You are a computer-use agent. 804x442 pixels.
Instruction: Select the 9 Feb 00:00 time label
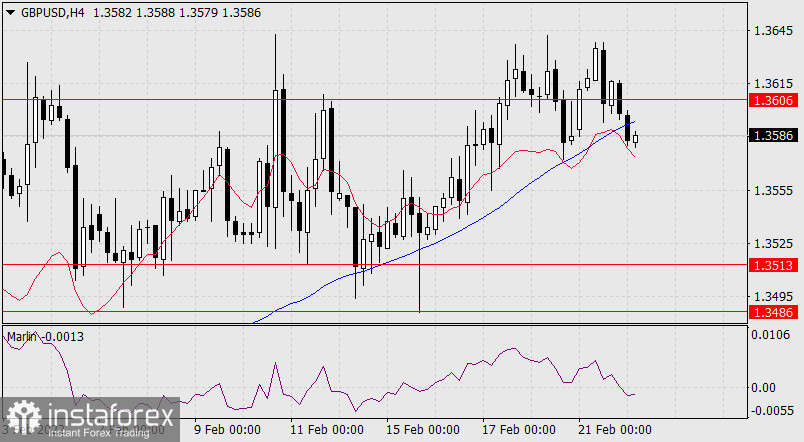coord(227,430)
